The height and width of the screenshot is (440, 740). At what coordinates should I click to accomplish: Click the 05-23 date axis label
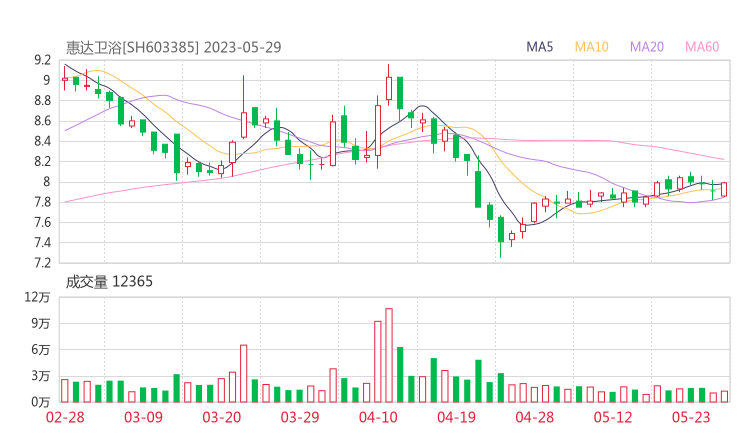pos(691,417)
